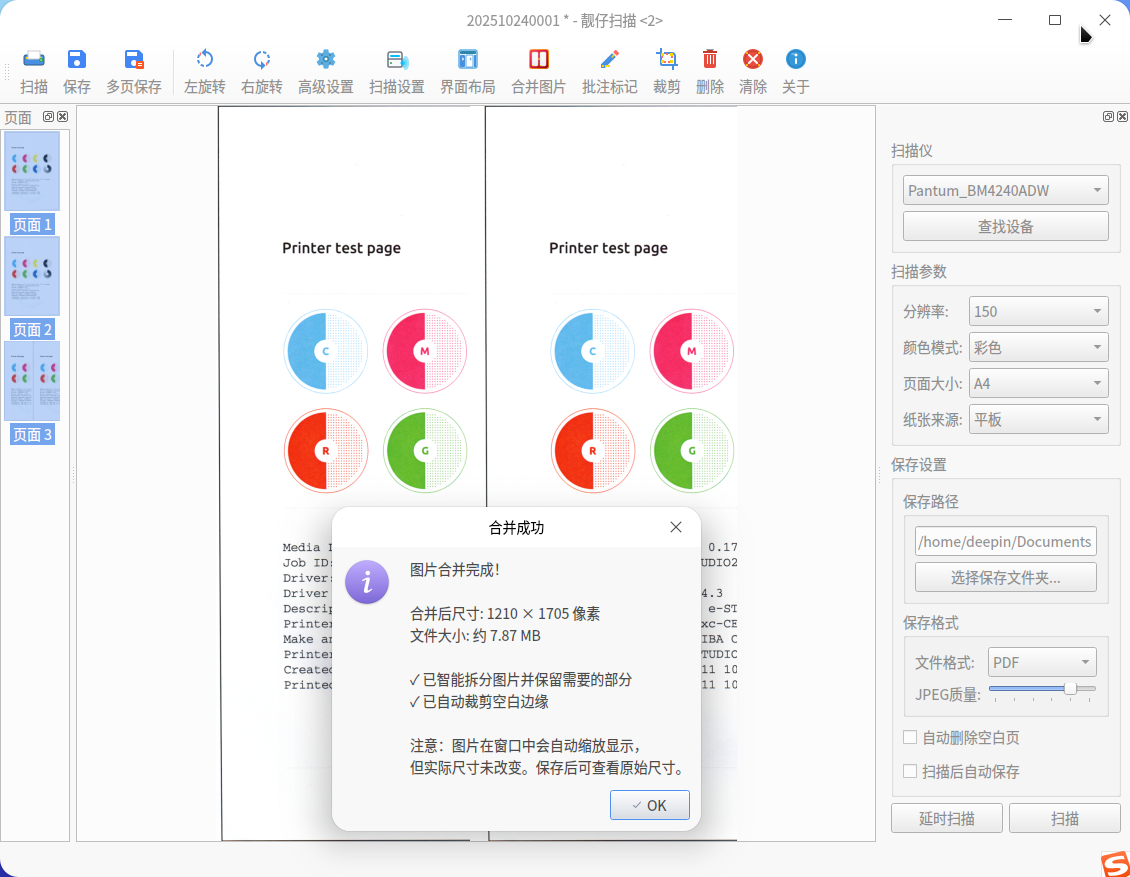Select the 合并图片 merge images tool

click(x=538, y=71)
